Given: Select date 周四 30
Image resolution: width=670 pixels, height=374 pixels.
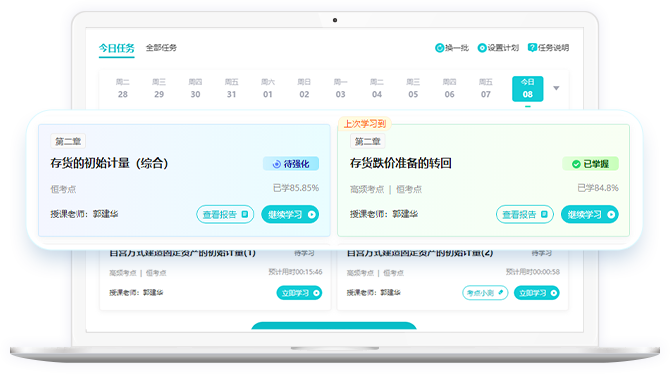Looking at the screenshot, I should 195,88.
